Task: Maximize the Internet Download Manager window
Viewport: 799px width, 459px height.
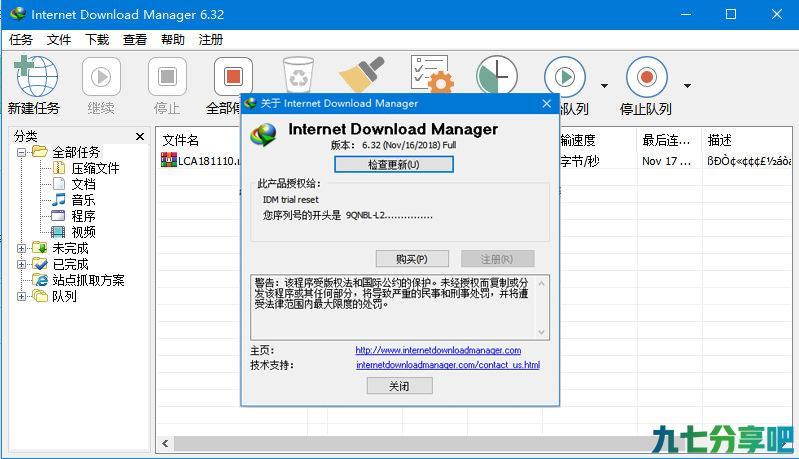Action: (x=731, y=14)
